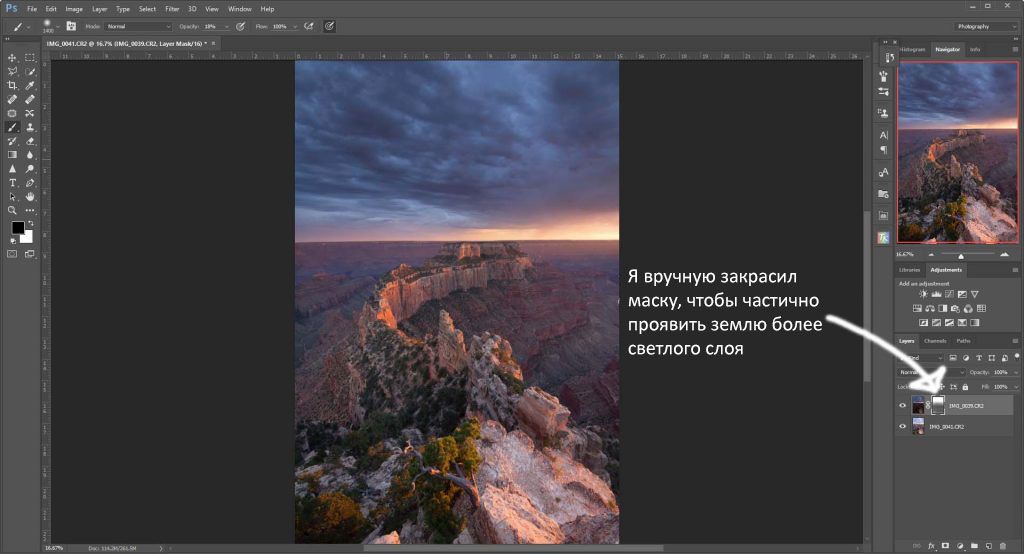Choose the Horizontal Type tool
Viewport: 1024px width, 554px height.
click(12, 183)
